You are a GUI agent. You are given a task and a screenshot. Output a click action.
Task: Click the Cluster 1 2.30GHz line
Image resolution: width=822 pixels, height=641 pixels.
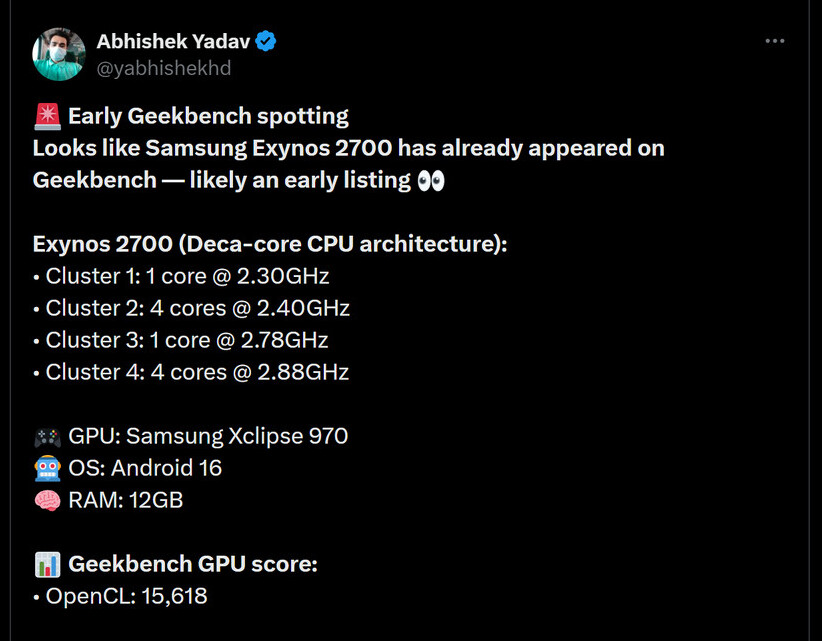(187, 276)
